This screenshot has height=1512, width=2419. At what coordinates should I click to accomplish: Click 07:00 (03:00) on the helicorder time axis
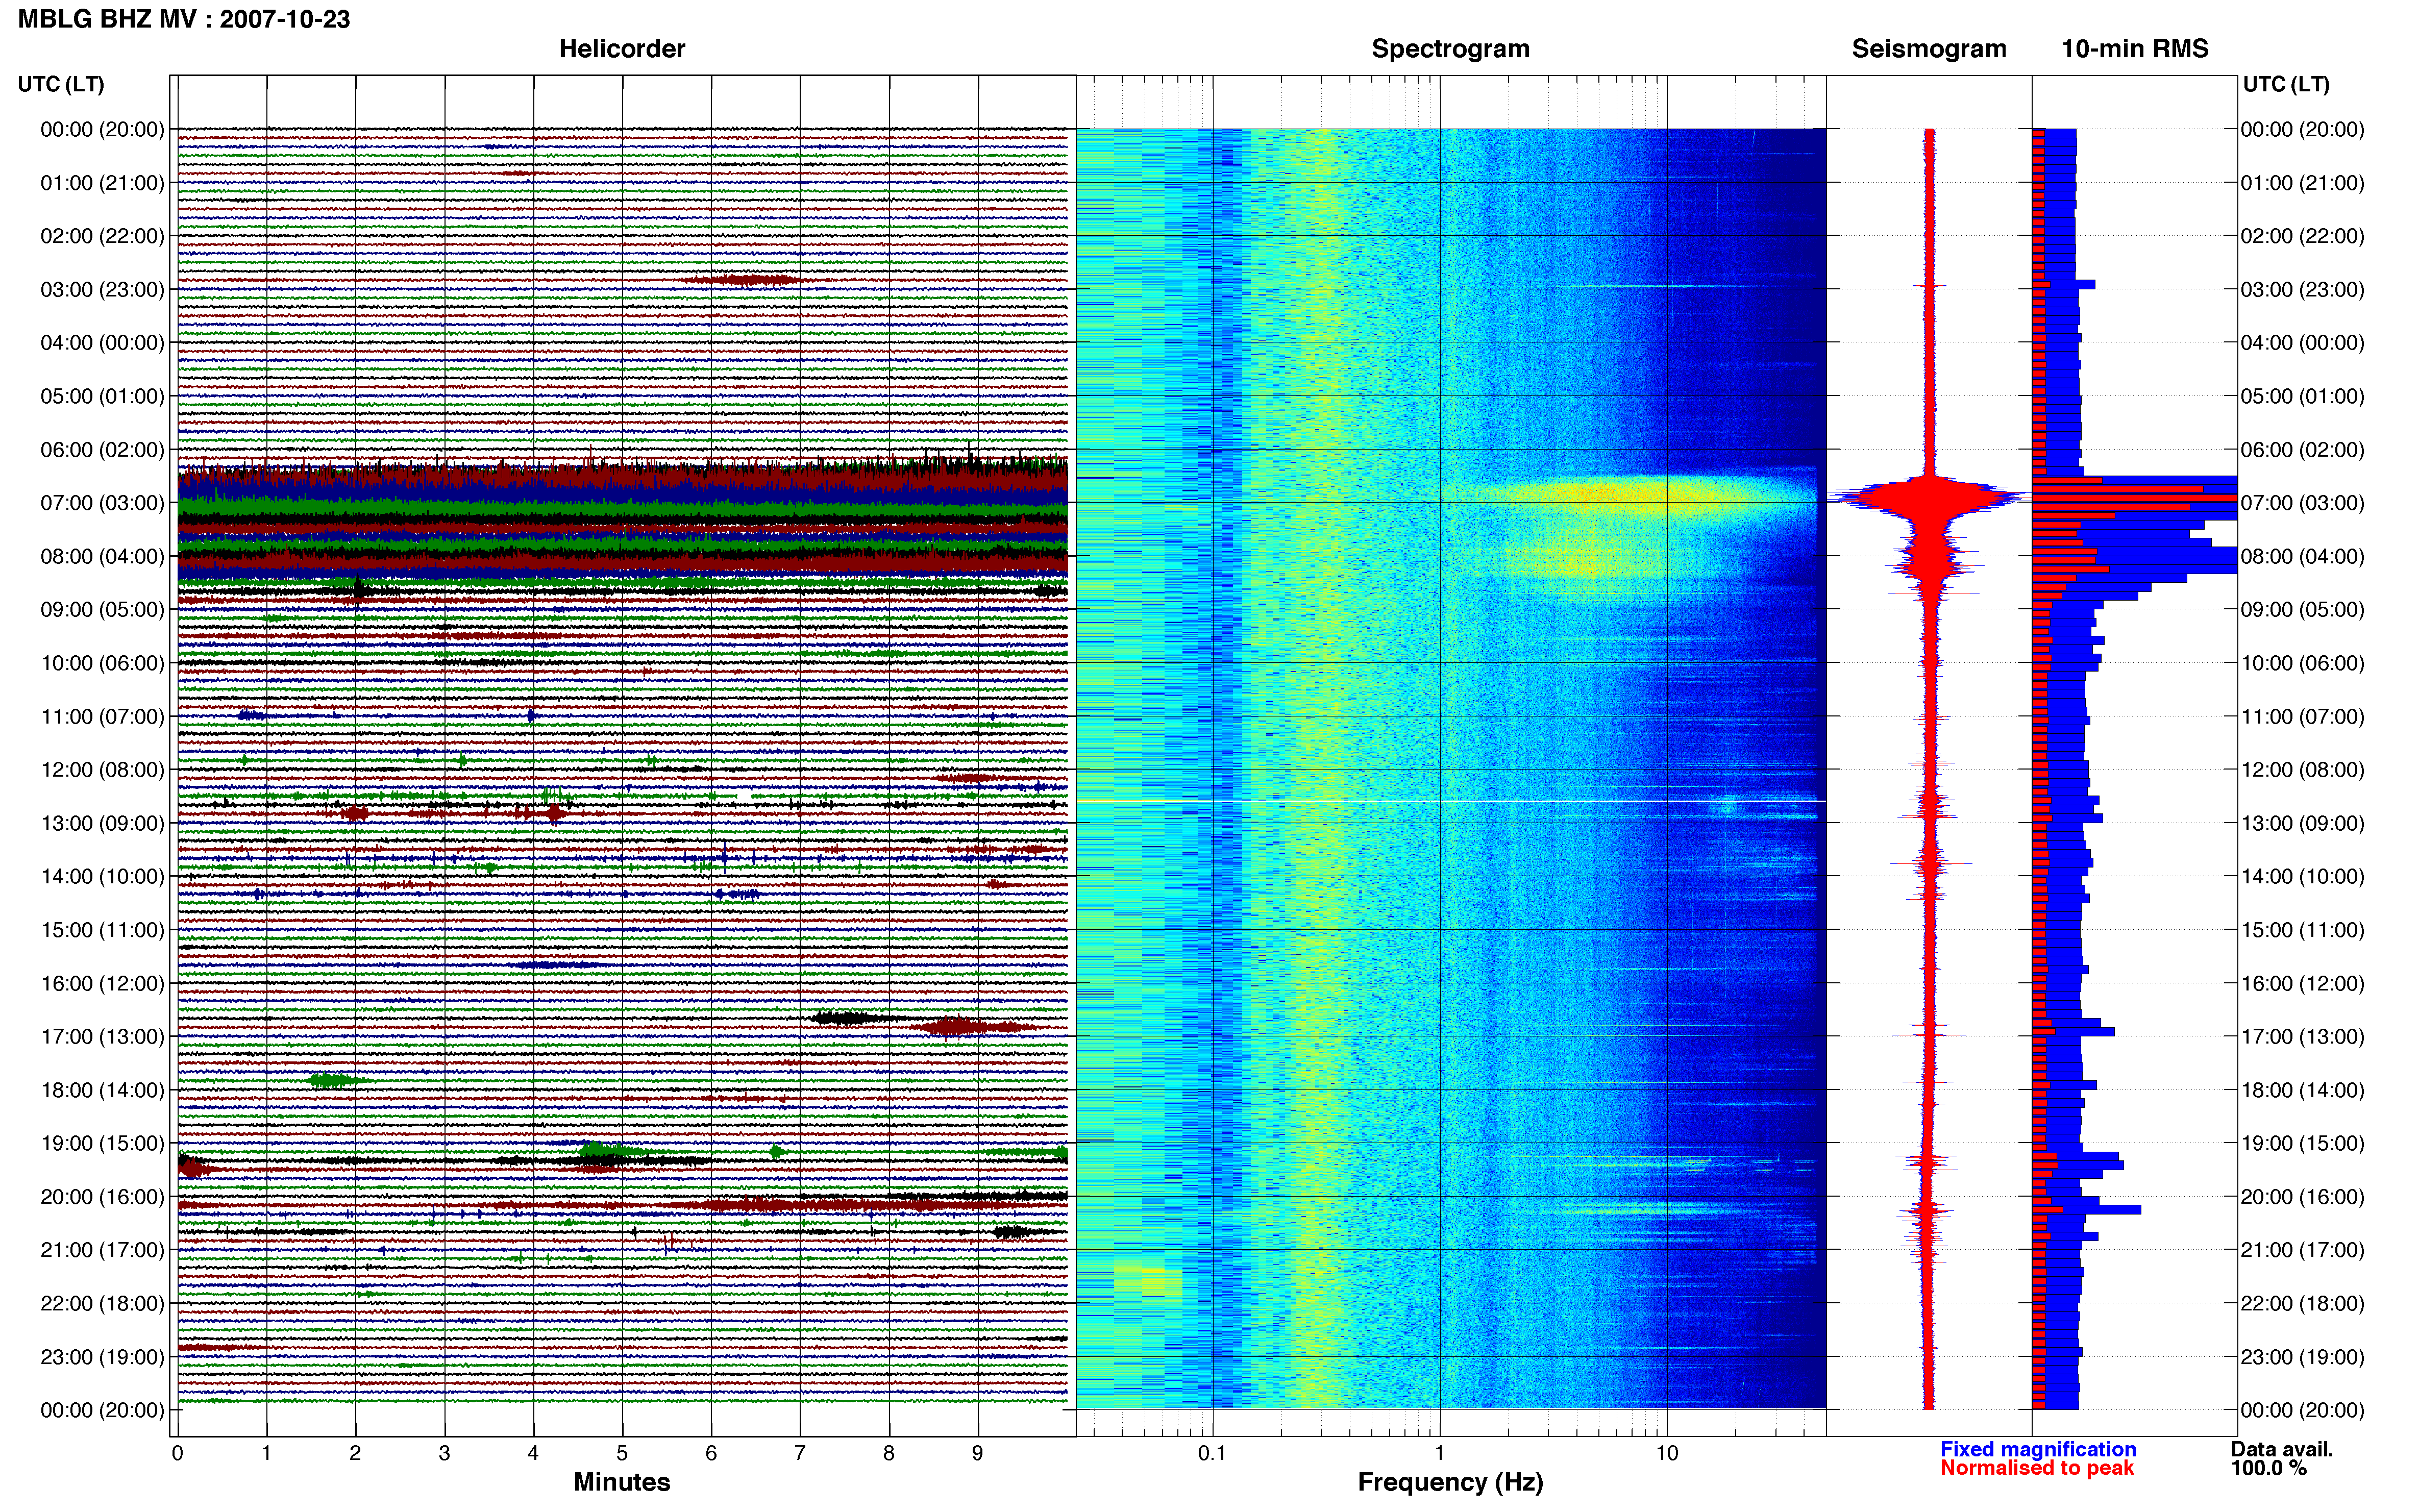pos(102,503)
